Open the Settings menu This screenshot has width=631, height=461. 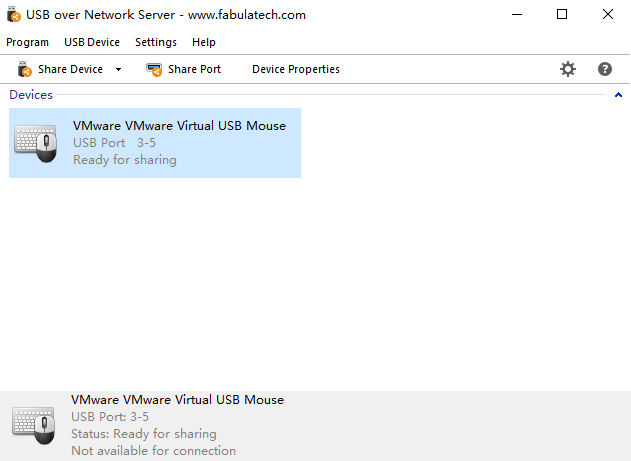pos(156,42)
